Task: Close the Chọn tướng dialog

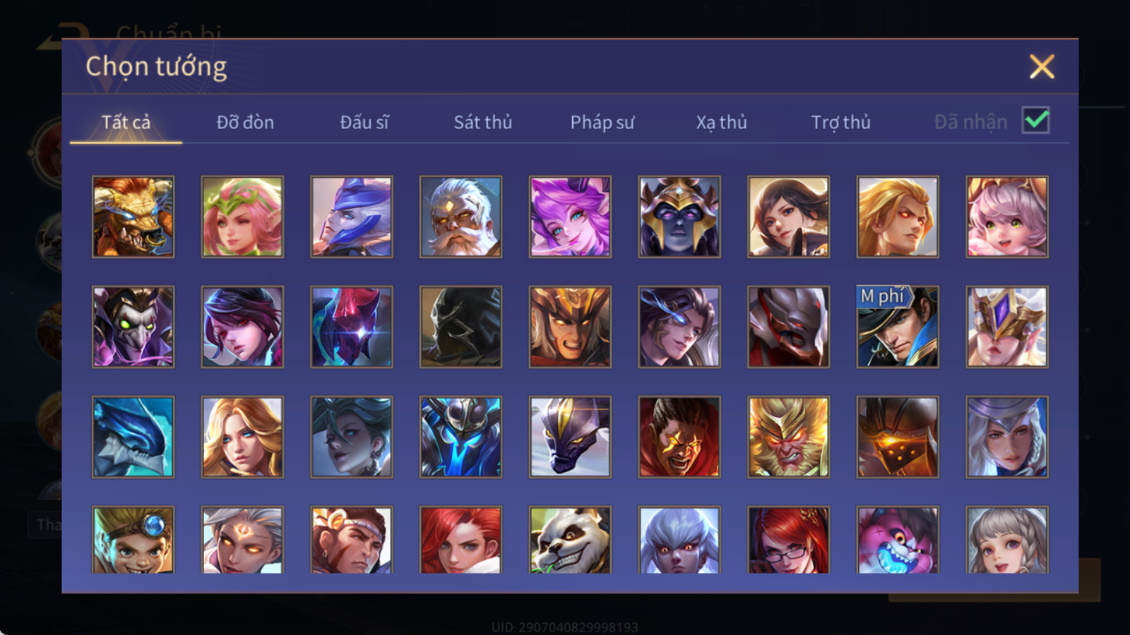Action: 1041,66
